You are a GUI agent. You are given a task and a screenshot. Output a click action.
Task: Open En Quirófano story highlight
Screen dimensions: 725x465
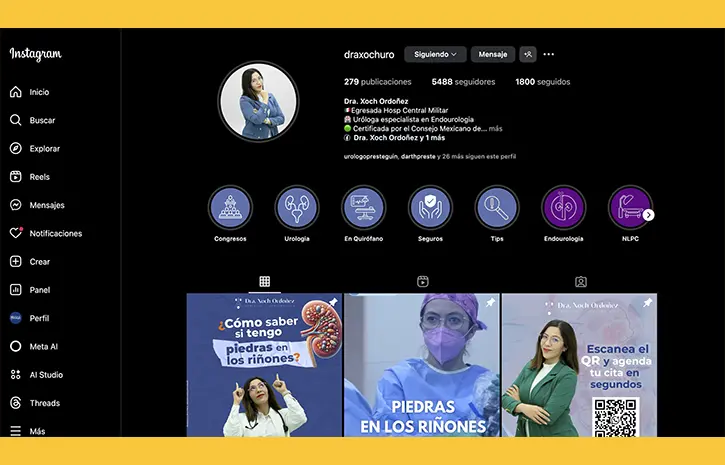click(364, 208)
